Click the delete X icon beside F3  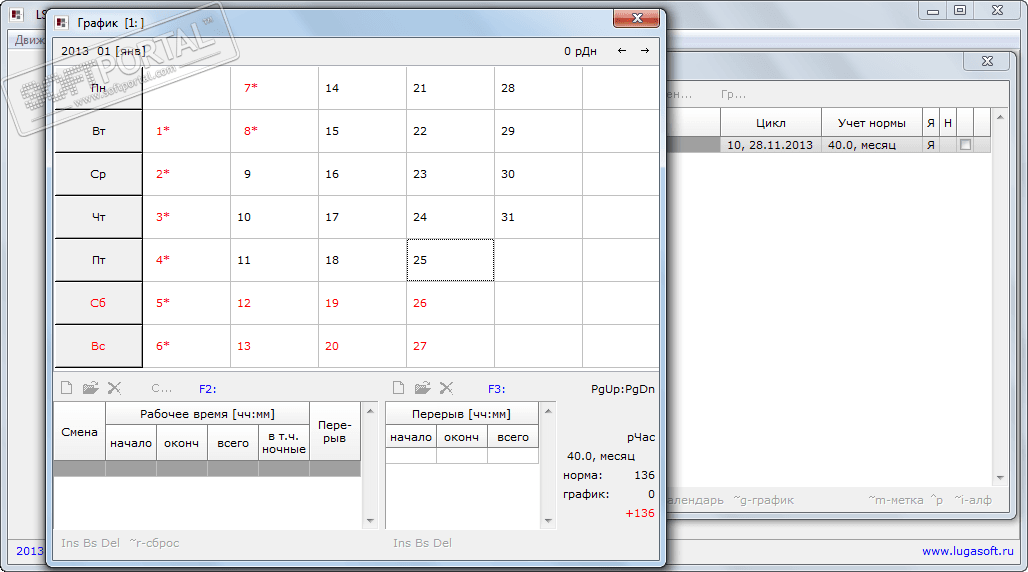(x=446, y=388)
